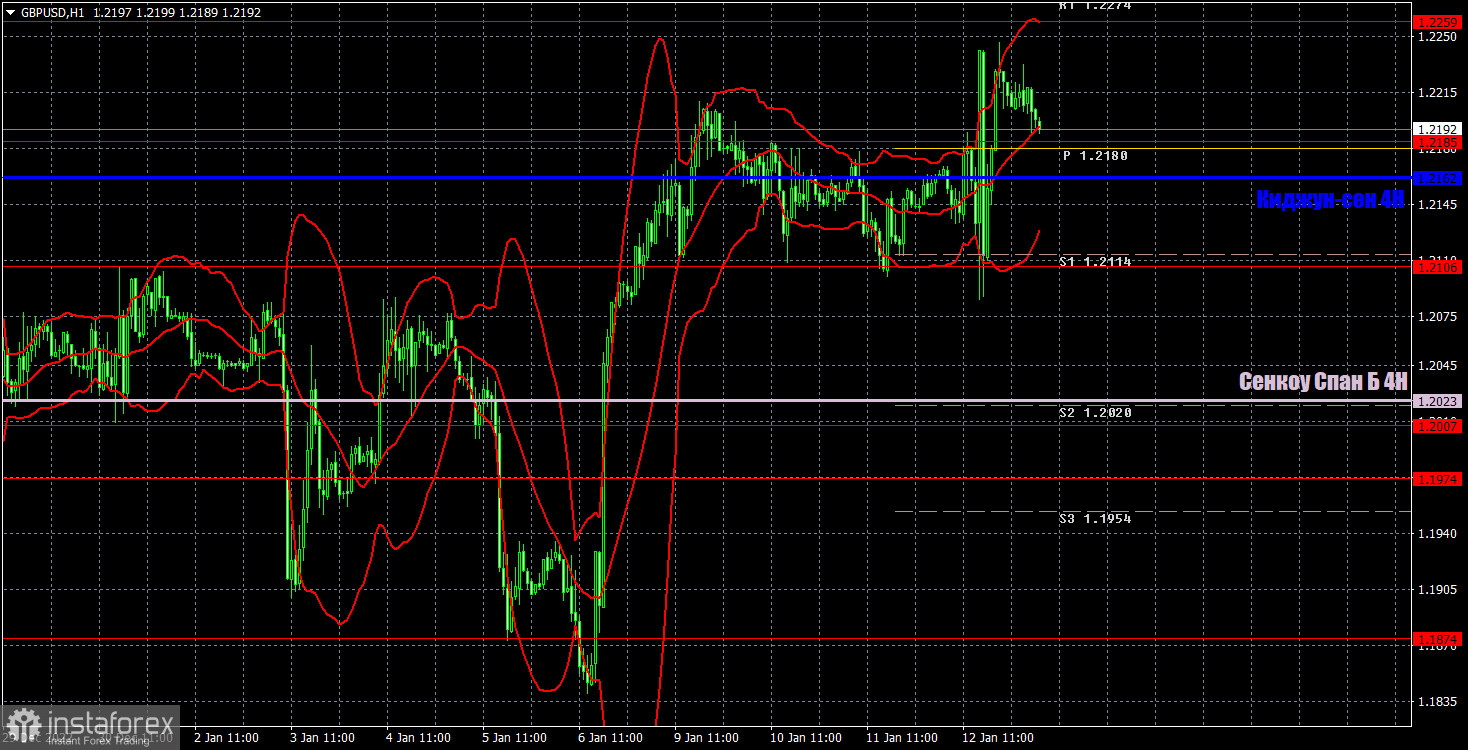The height and width of the screenshot is (750, 1468).
Task: Select the P 1.2180 pivot label
Action: point(1095,156)
